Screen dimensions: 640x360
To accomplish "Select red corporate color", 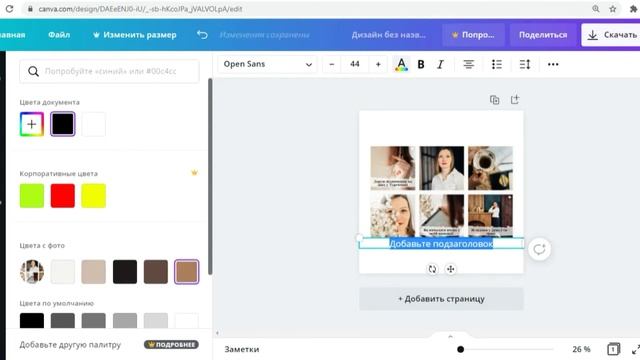I will click(x=63, y=196).
